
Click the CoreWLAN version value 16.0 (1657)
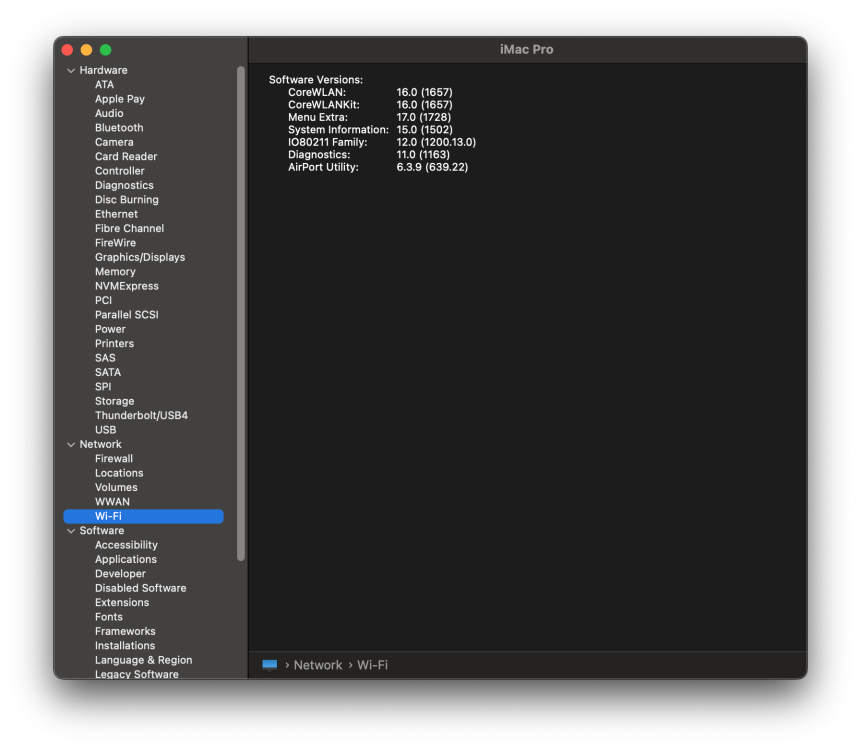(424, 92)
